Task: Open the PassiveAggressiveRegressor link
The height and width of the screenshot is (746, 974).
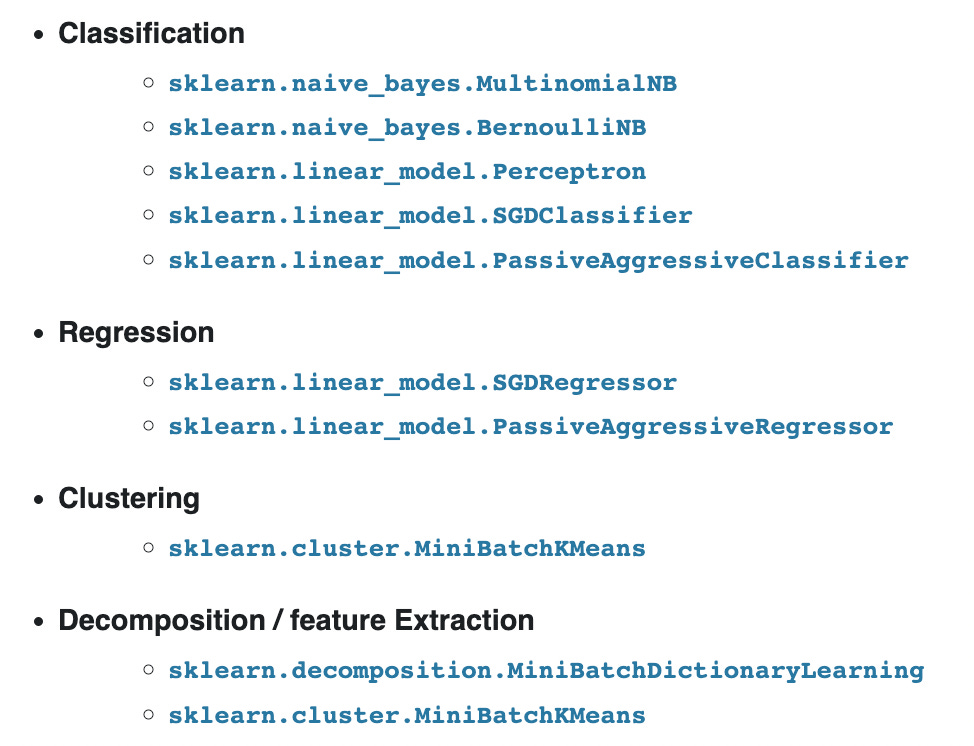Action: click(x=530, y=428)
